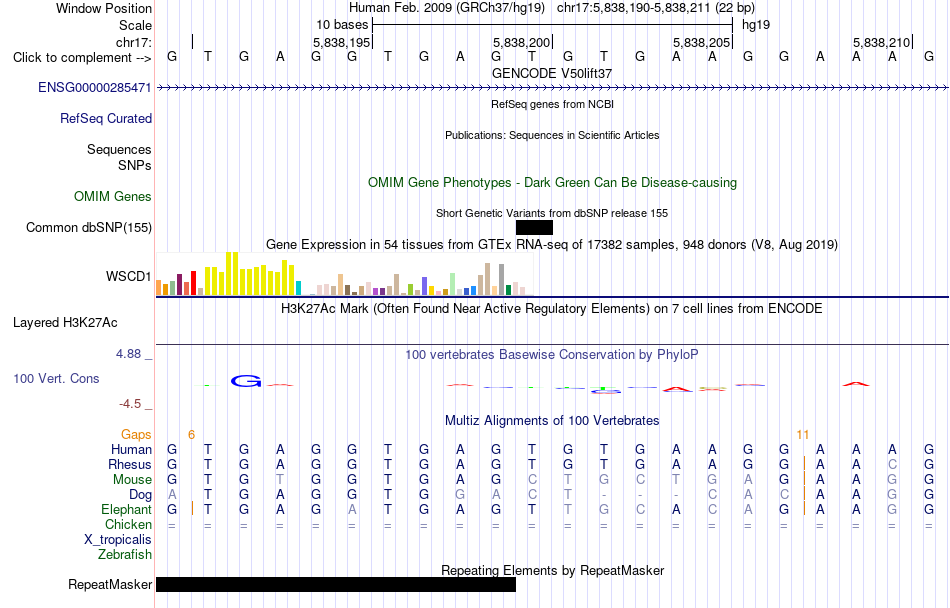The width and height of the screenshot is (950, 608).
Task: Click the 5,838,200 position label
Action: (x=521, y=42)
